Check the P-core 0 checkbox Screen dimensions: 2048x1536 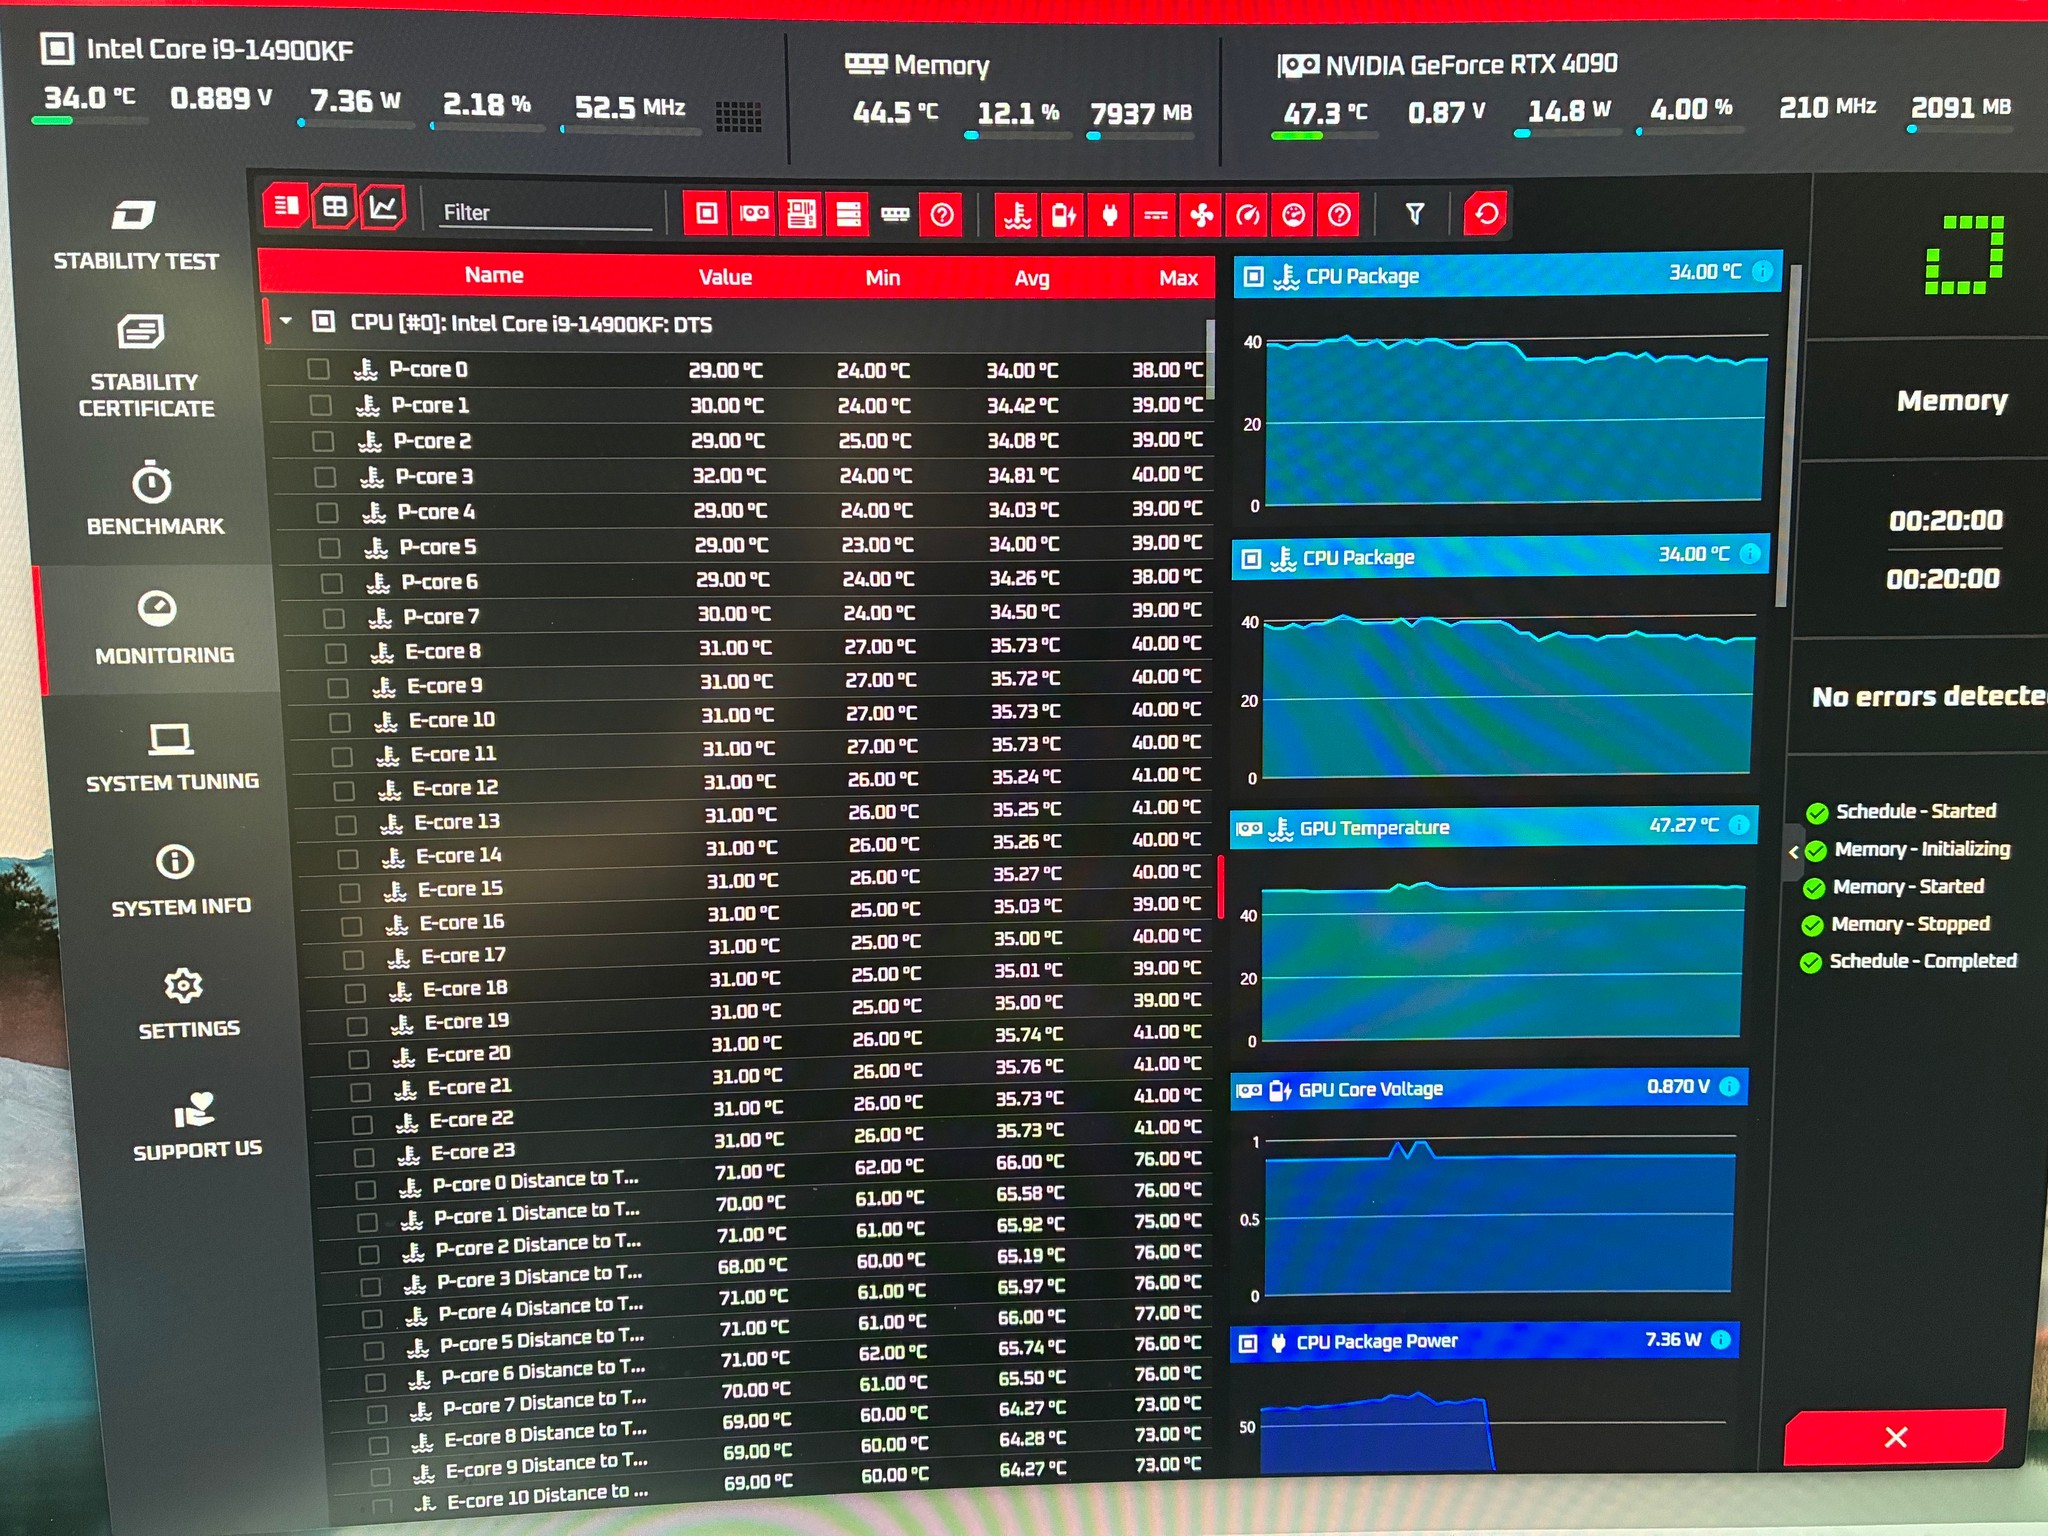coord(319,369)
